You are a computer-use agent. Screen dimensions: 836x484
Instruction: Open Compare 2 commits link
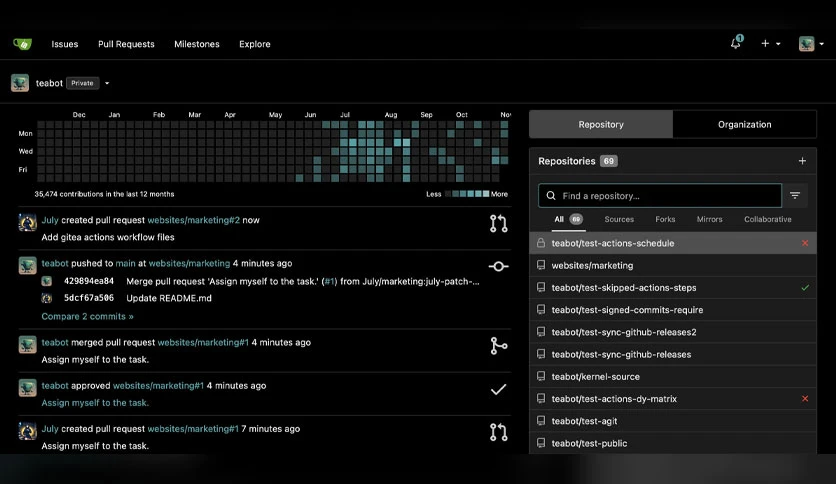click(87, 317)
